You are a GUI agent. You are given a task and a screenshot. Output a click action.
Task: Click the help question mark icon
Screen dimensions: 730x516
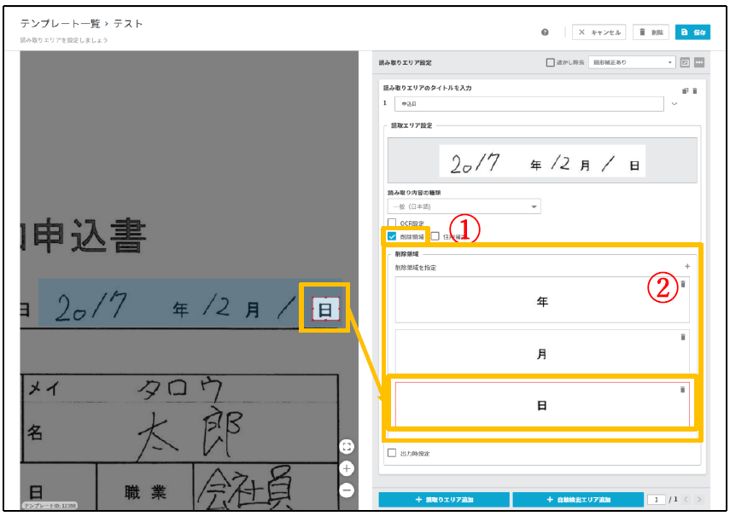545,32
